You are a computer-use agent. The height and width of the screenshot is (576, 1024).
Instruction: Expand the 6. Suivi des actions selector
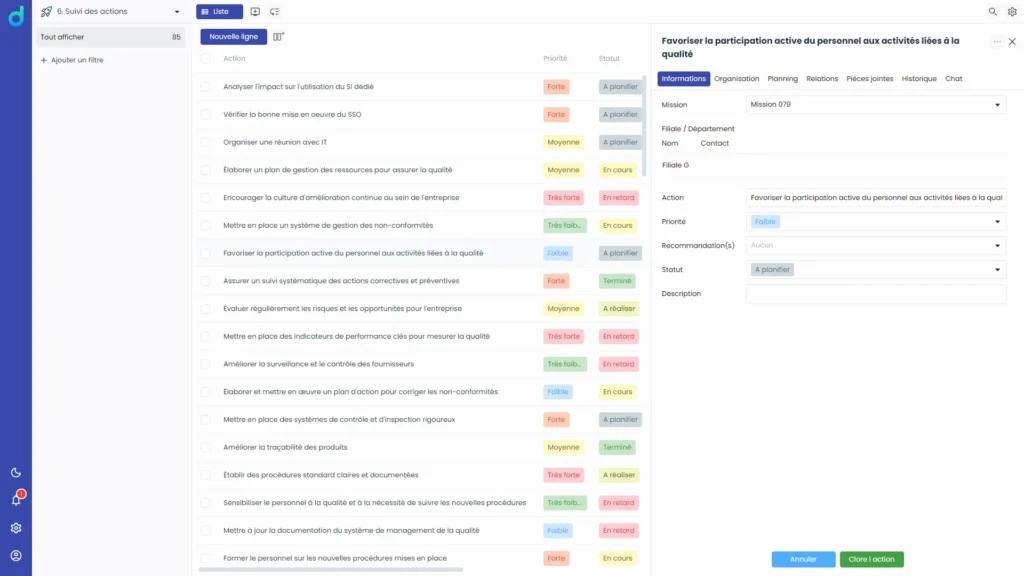click(110, 11)
